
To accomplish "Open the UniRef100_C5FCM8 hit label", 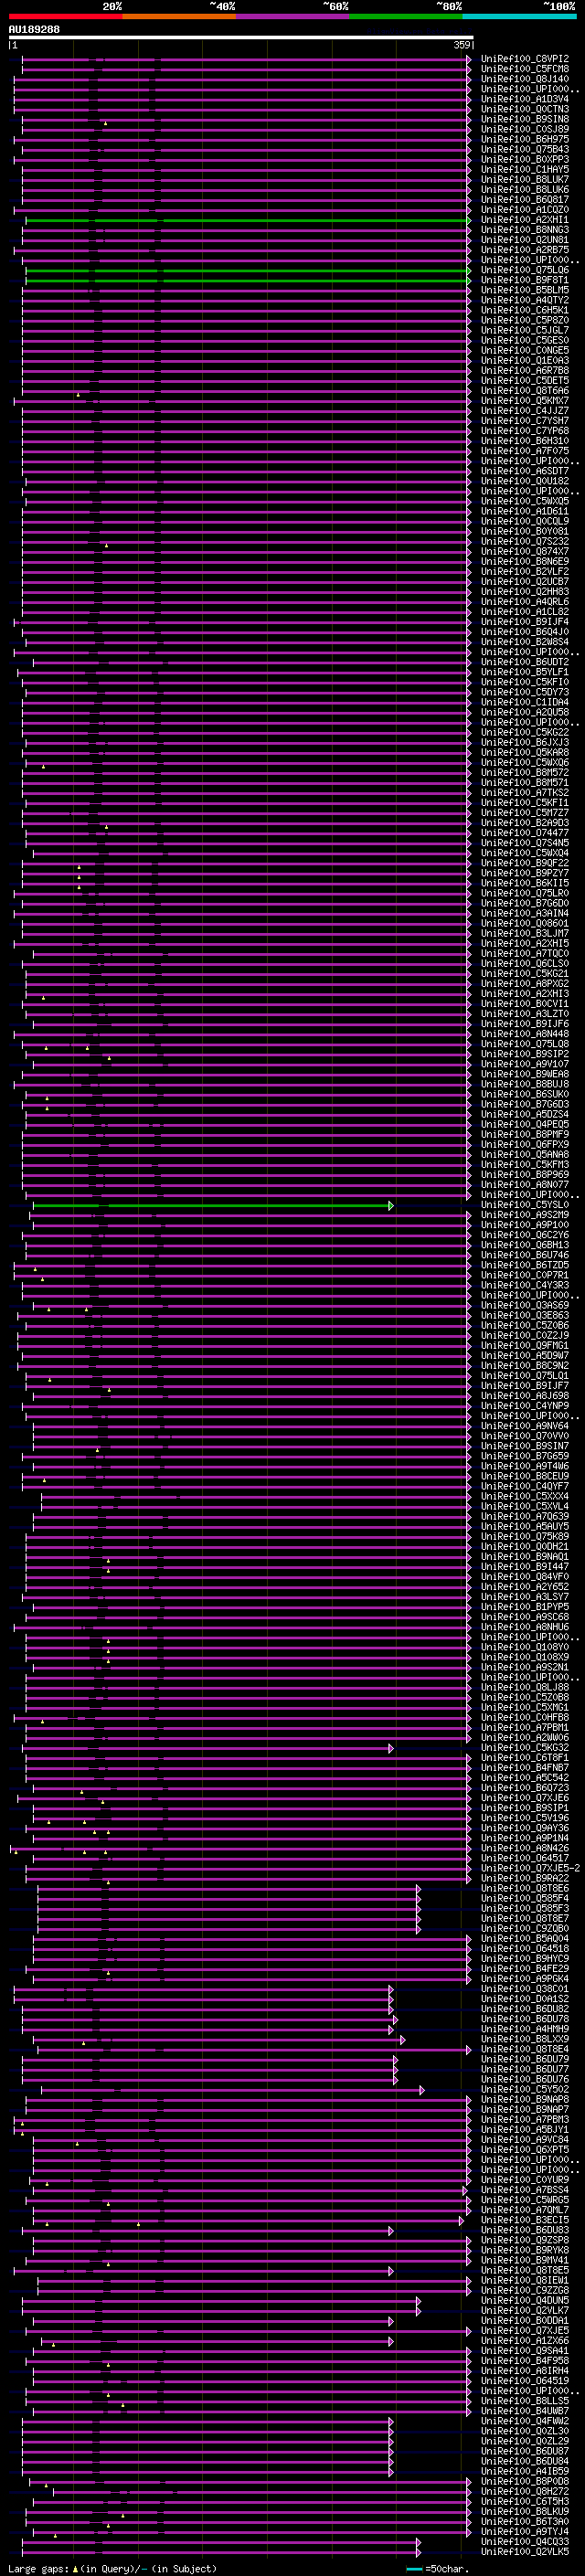I will pyautogui.click(x=525, y=69).
